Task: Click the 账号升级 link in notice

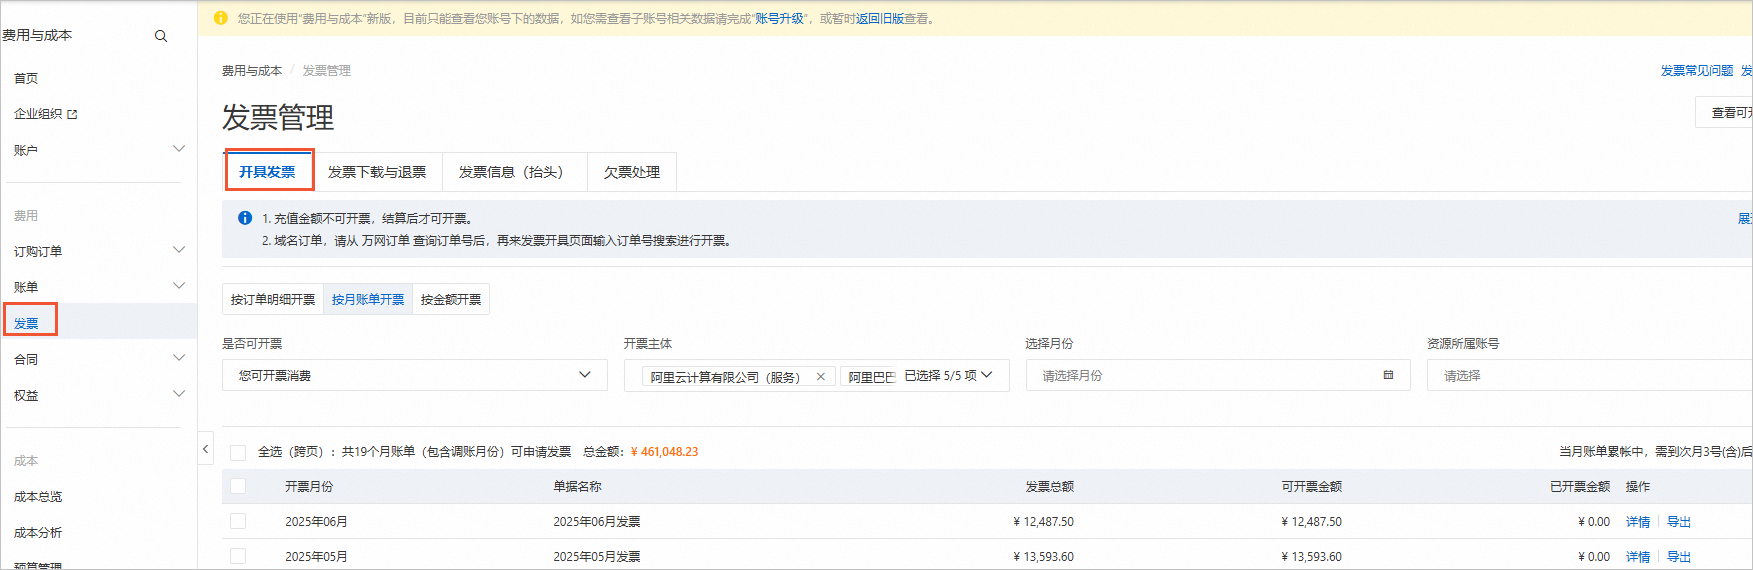Action: [779, 18]
